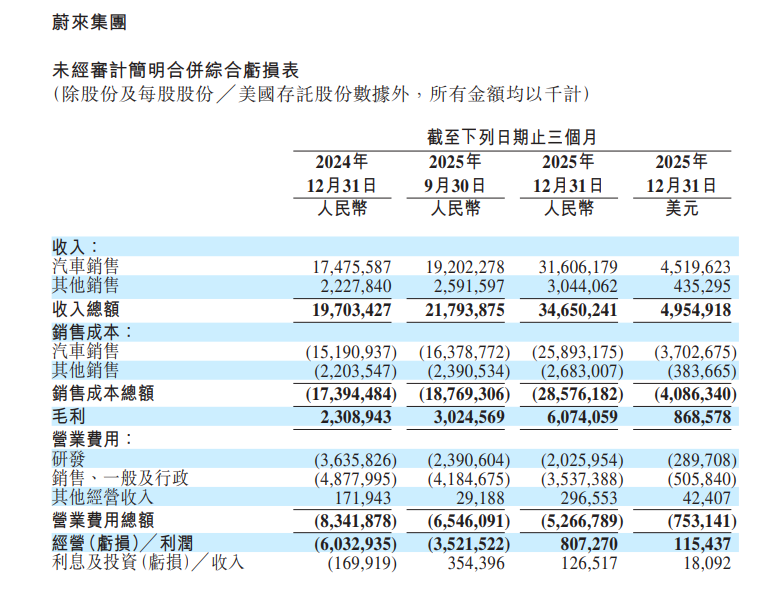Click the value (2,683,007)
The image size is (775, 591).
[582, 372]
